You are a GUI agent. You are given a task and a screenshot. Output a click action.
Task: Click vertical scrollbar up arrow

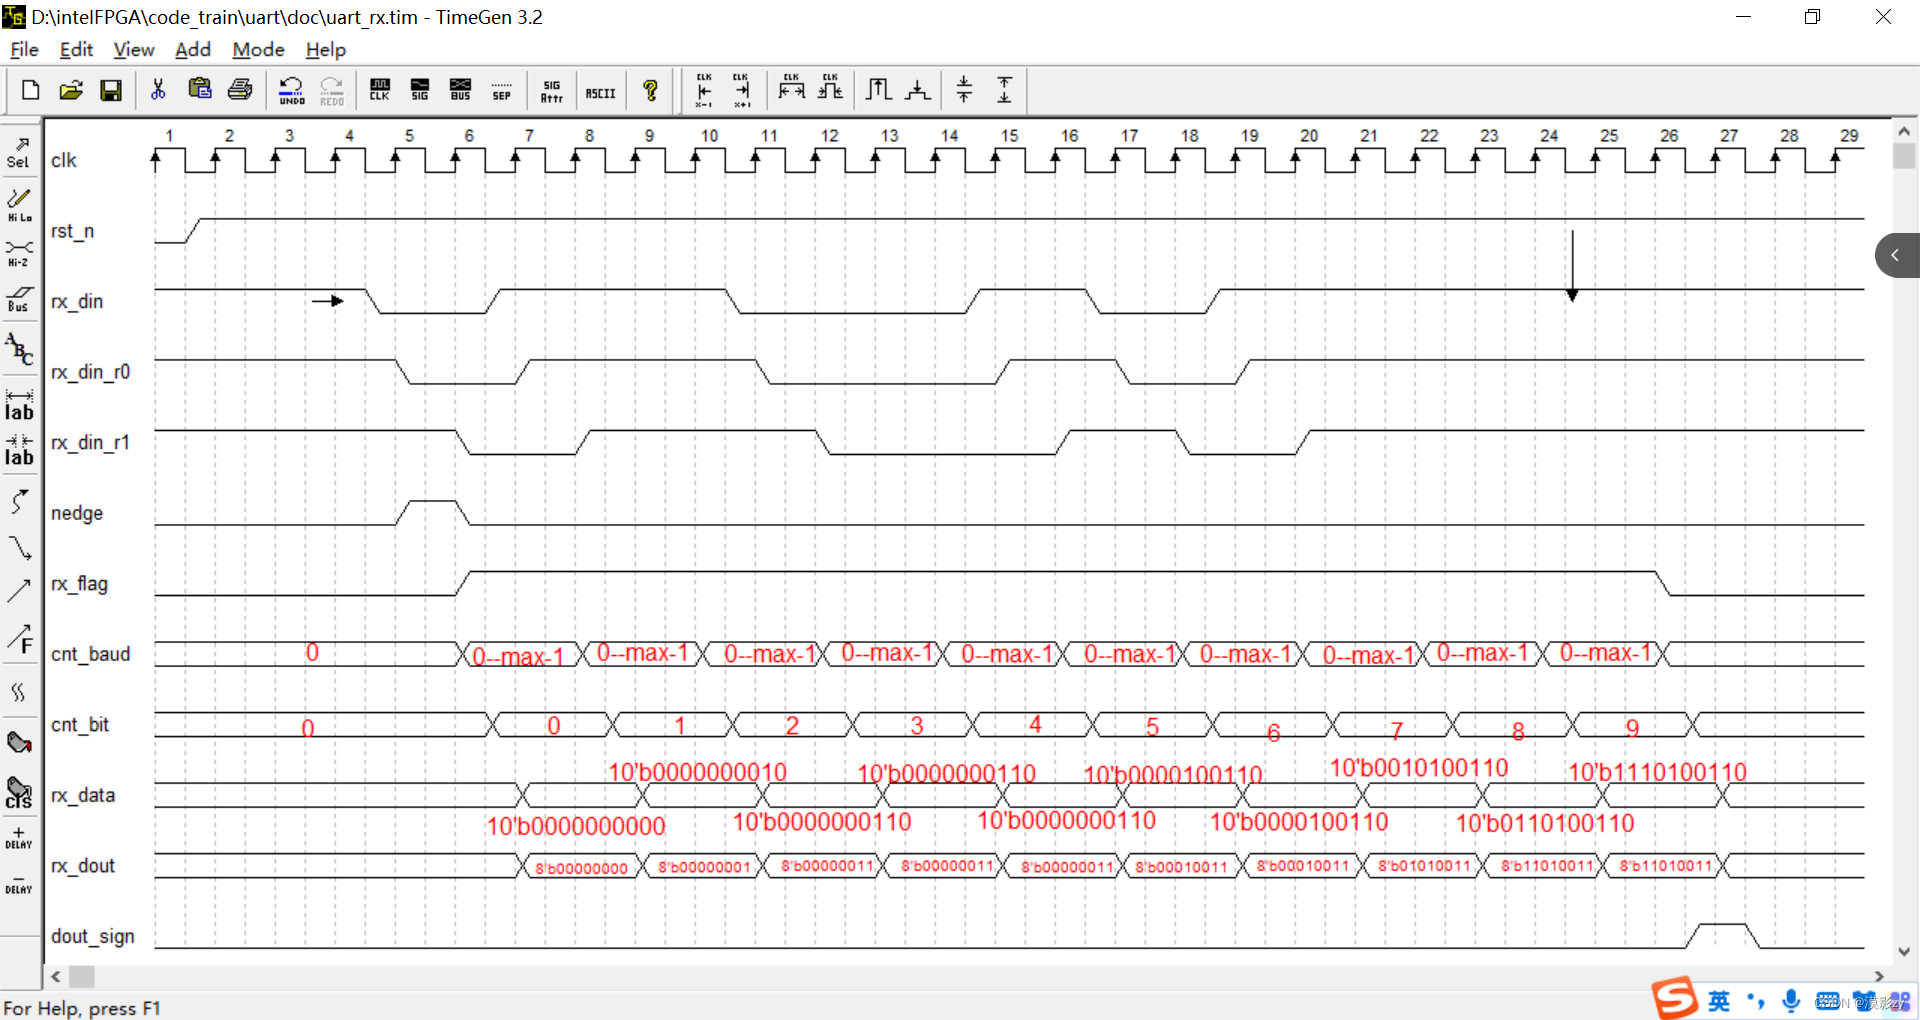click(1903, 131)
